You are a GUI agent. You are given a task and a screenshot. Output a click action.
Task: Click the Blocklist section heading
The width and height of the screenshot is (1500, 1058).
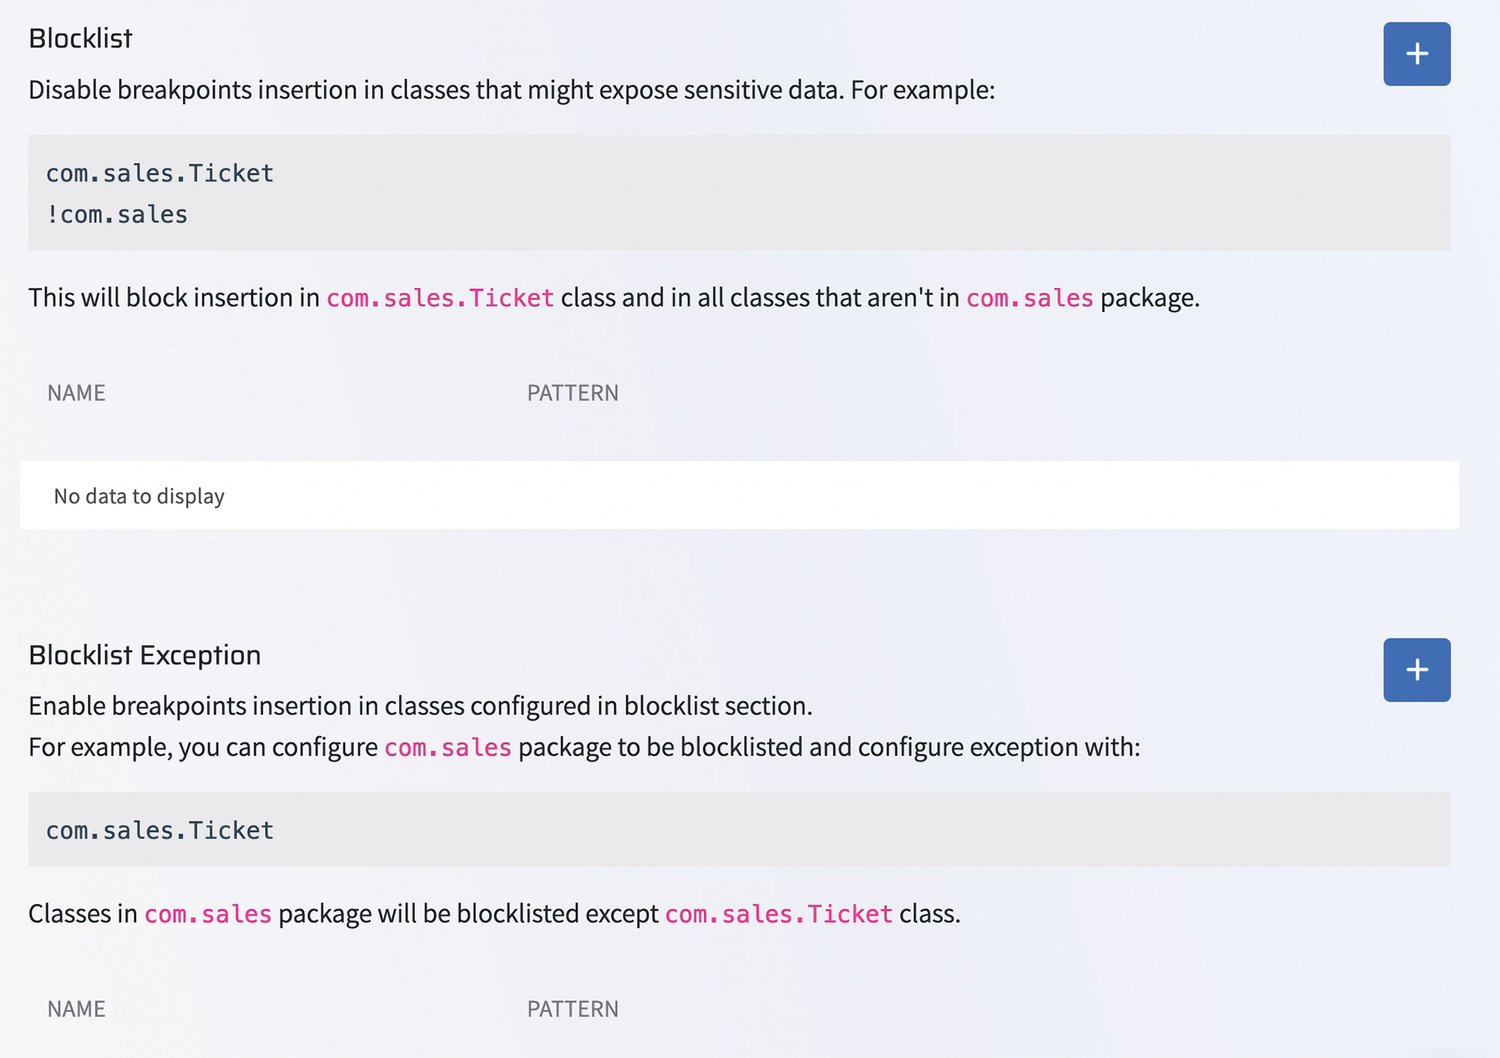coord(80,38)
